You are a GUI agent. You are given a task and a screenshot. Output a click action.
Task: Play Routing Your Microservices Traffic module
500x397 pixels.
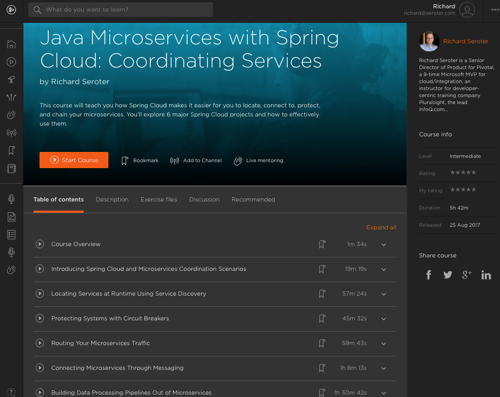point(40,343)
